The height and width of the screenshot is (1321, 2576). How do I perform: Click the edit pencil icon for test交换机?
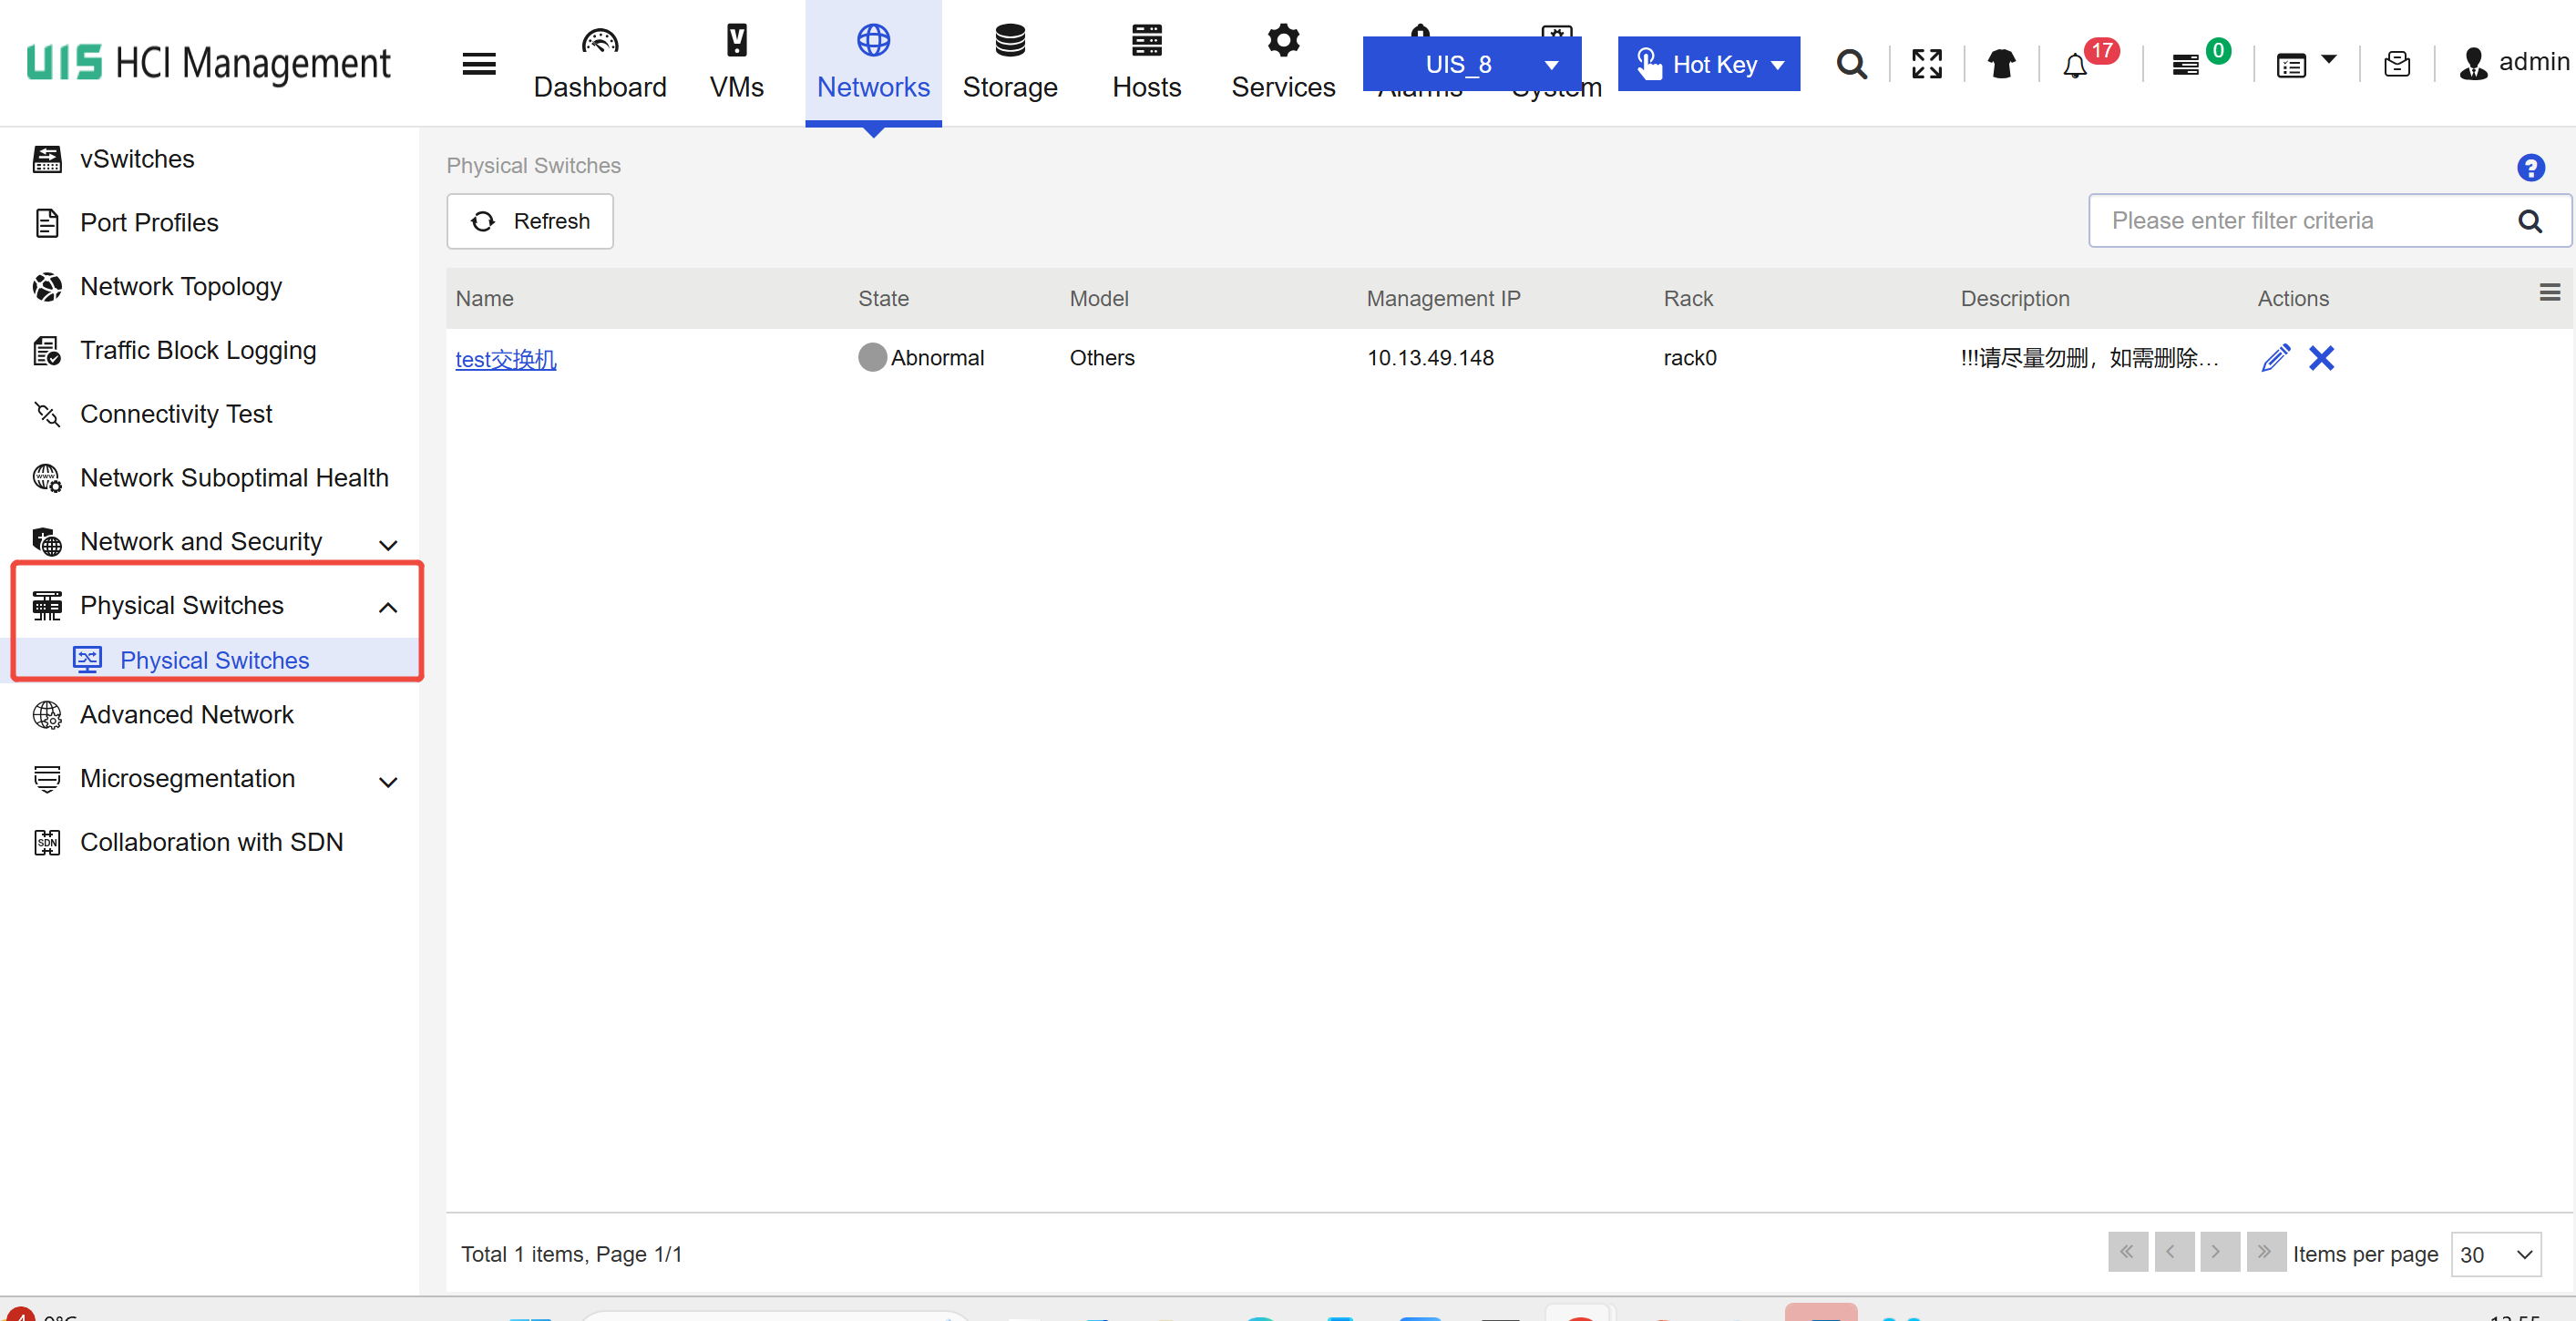(x=2275, y=358)
